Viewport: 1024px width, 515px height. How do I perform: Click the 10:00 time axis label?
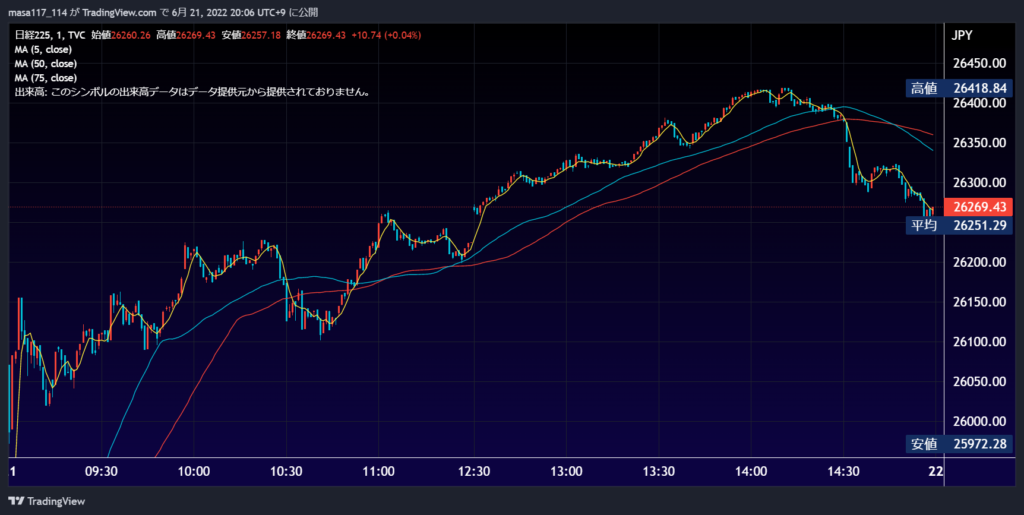pos(193,472)
